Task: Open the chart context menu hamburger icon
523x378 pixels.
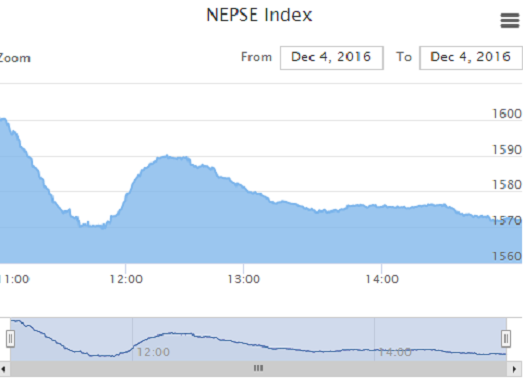Action: click(510, 20)
